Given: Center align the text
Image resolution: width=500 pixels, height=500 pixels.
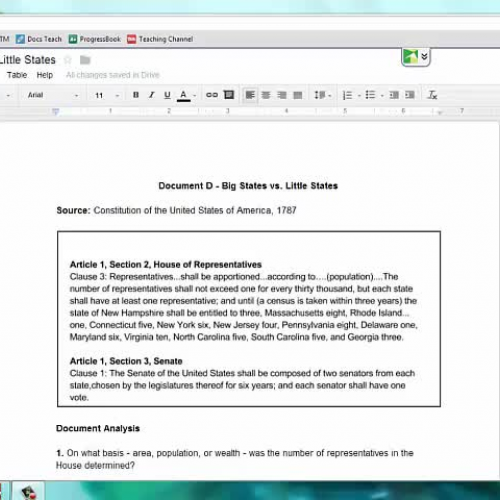Looking at the screenshot, I should point(266,95).
